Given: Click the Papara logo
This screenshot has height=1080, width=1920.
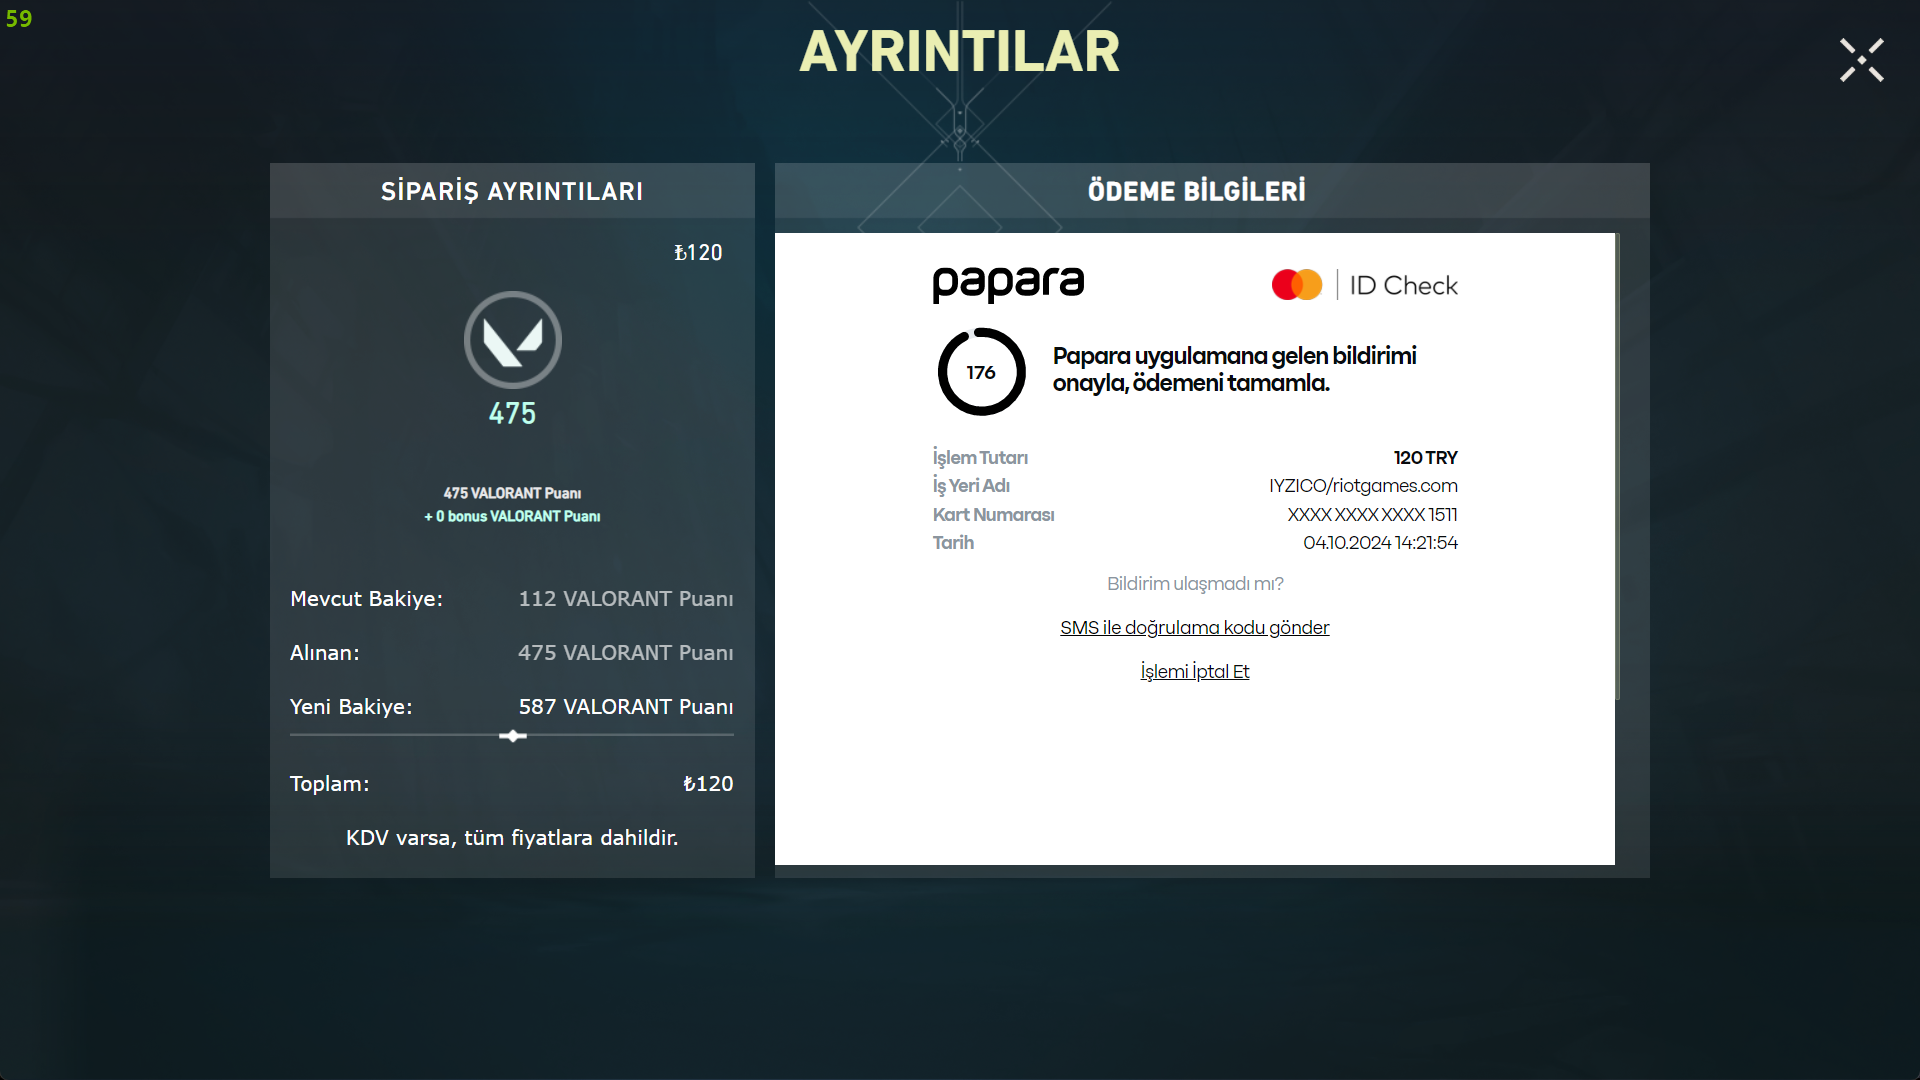Looking at the screenshot, I should [1007, 284].
